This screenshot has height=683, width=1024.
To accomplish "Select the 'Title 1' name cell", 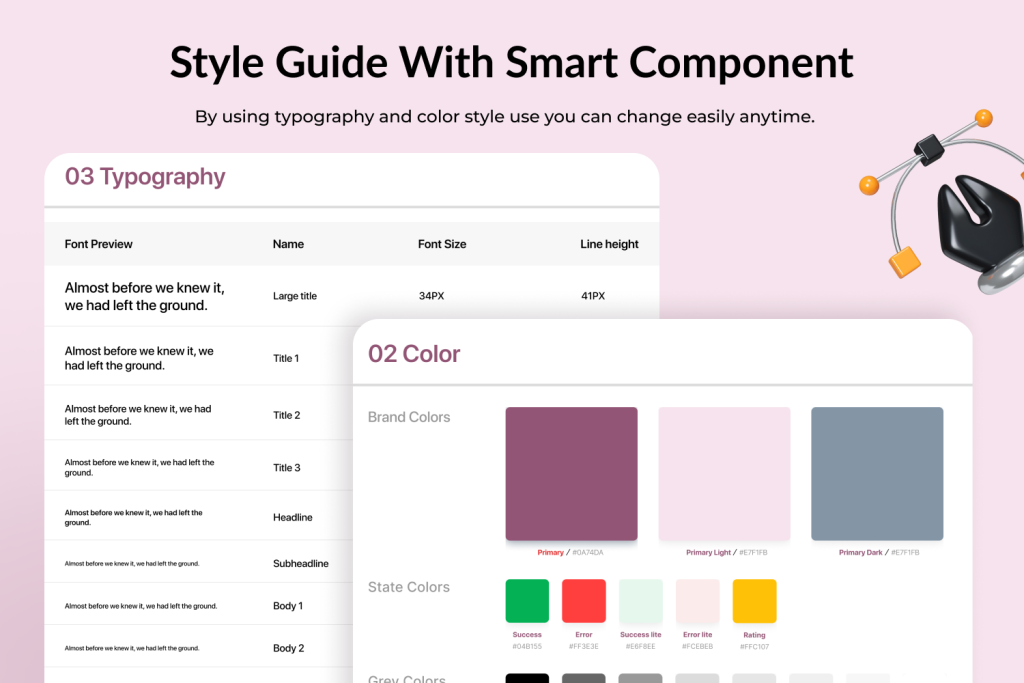I will pyautogui.click(x=286, y=358).
